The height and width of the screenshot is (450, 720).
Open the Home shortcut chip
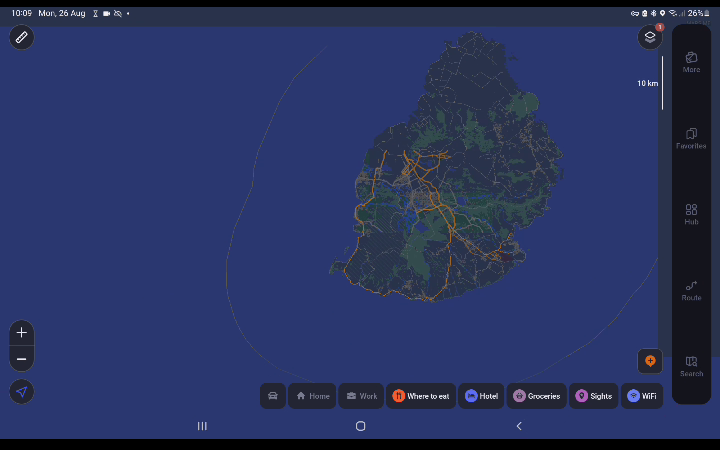(312, 396)
